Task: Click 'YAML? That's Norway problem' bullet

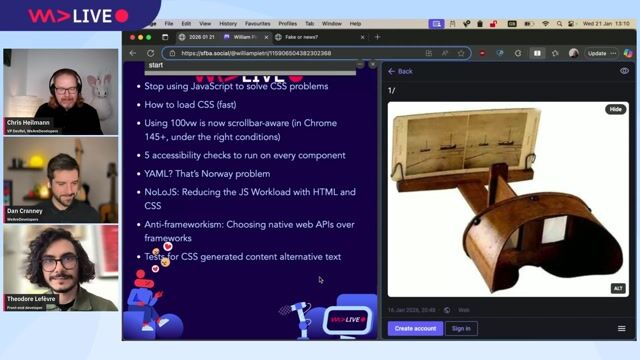Action: (x=207, y=174)
